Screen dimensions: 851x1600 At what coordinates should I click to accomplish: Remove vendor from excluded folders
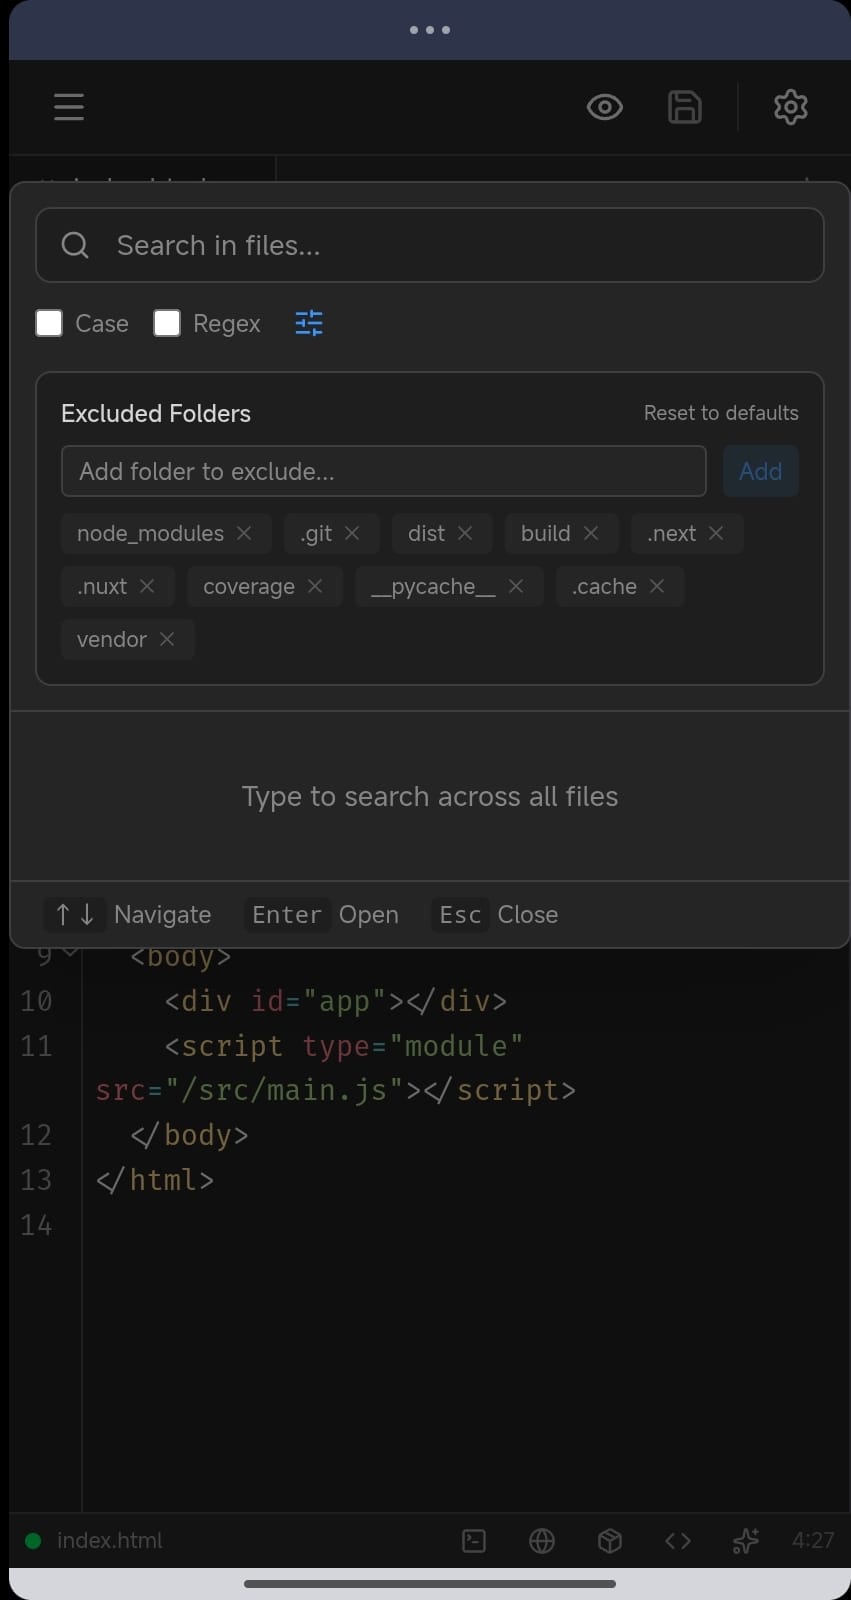(167, 639)
